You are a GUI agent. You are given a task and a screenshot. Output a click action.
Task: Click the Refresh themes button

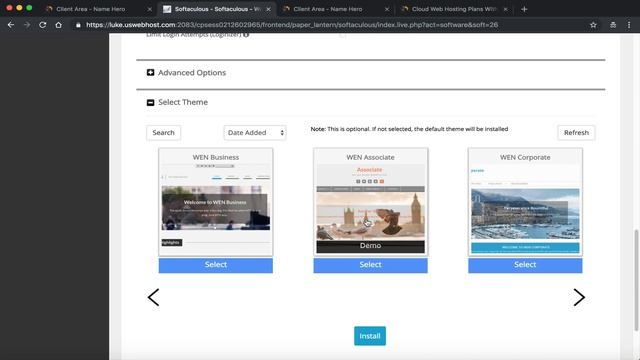576,133
